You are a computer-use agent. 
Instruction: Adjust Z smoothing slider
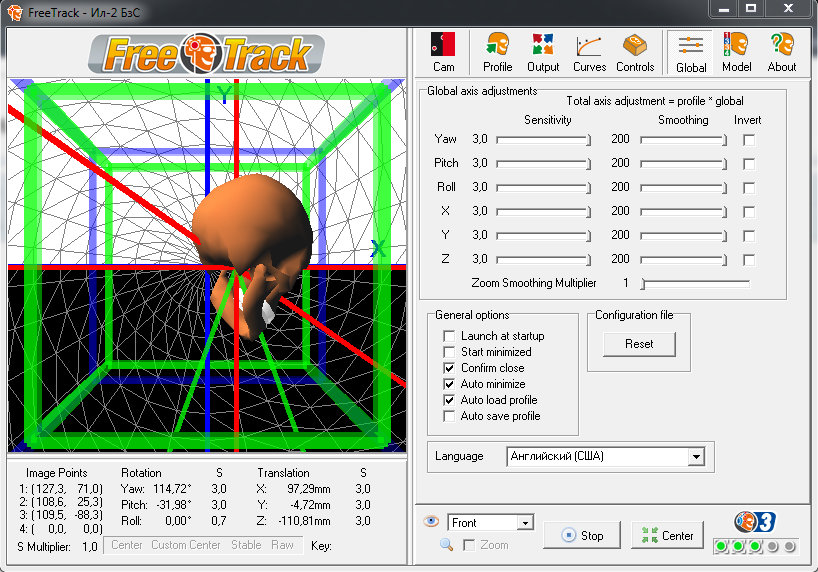pyautogui.click(x=683, y=260)
